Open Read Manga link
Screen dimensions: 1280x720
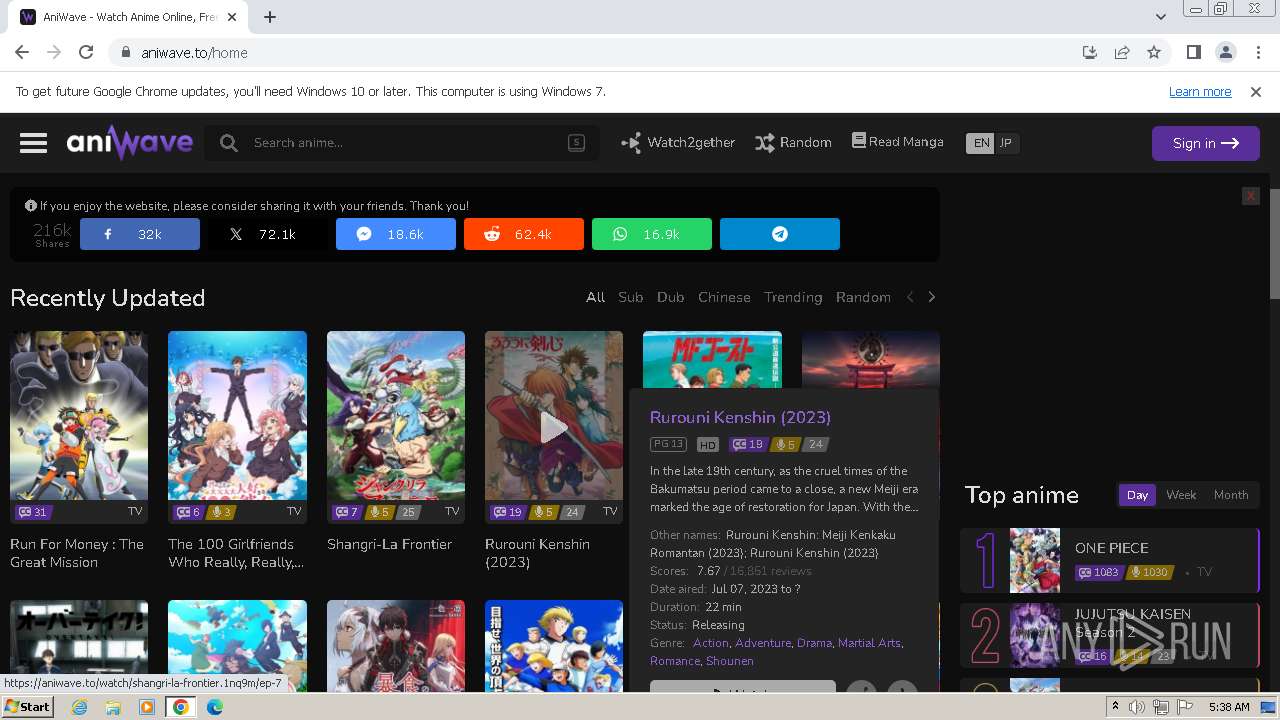point(898,142)
